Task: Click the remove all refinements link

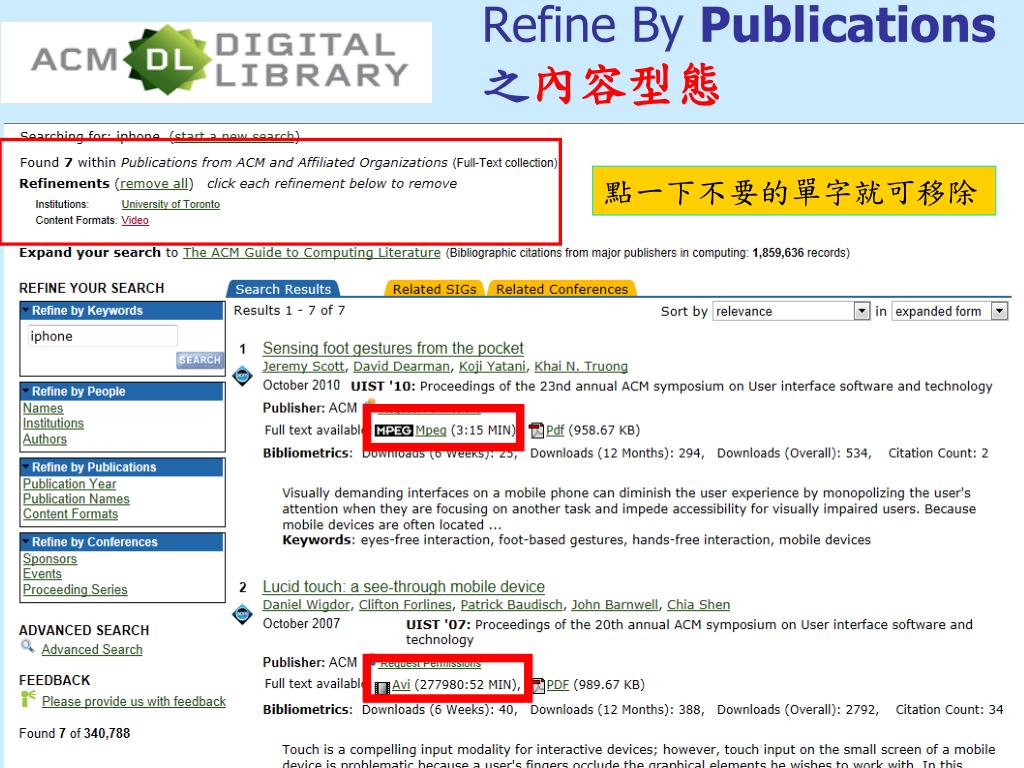Action: [x=154, y=184]
